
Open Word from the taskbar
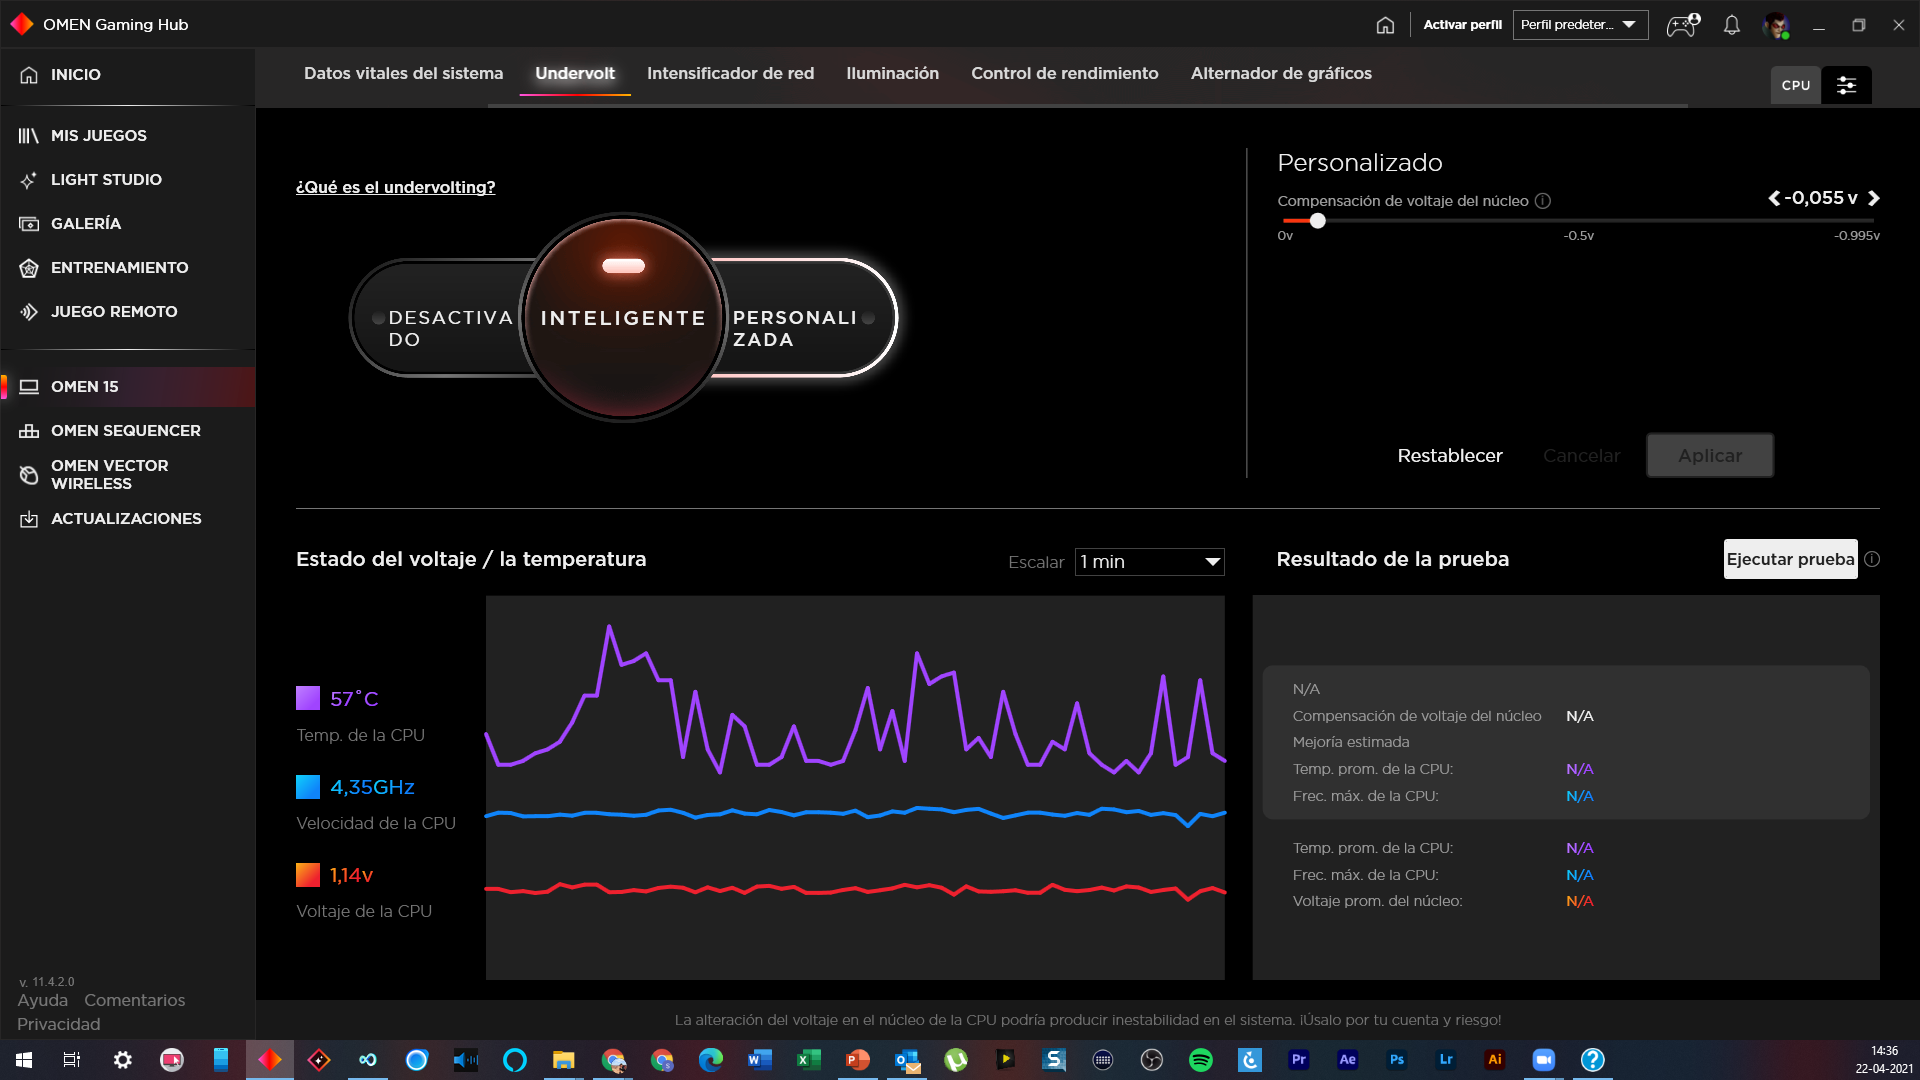[x=760, y=1060]
